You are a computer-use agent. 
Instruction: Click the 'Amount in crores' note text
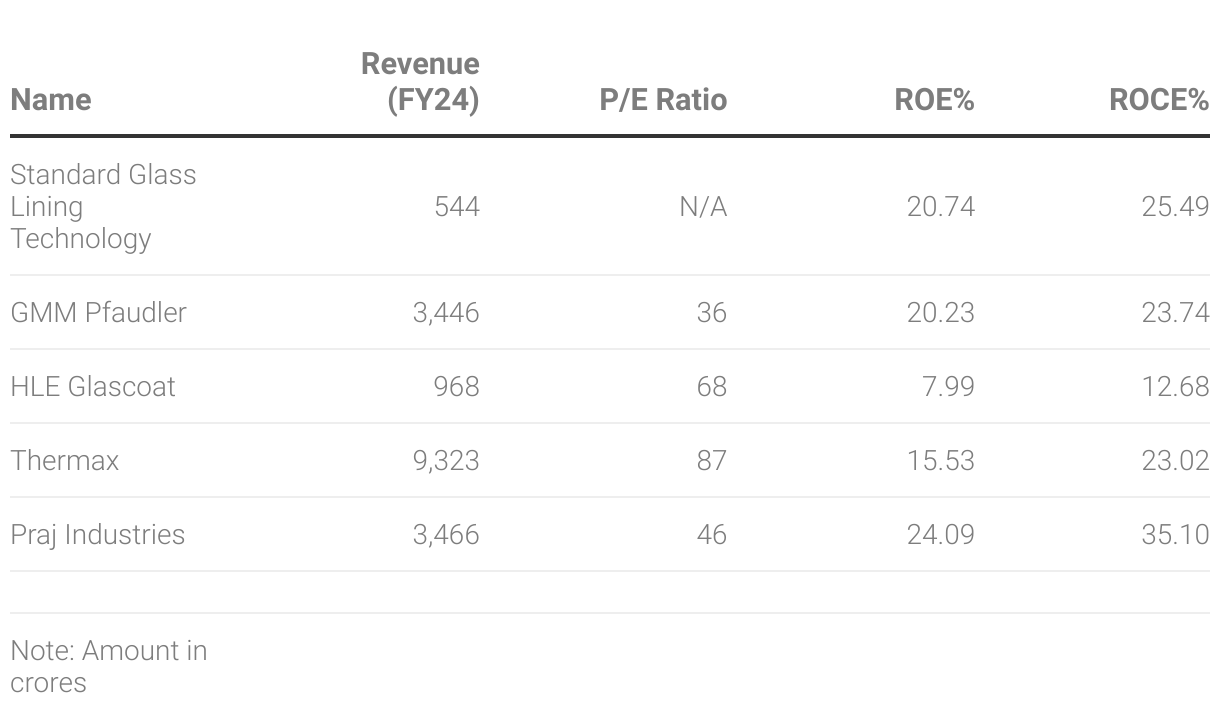click(x=108, y=667)
